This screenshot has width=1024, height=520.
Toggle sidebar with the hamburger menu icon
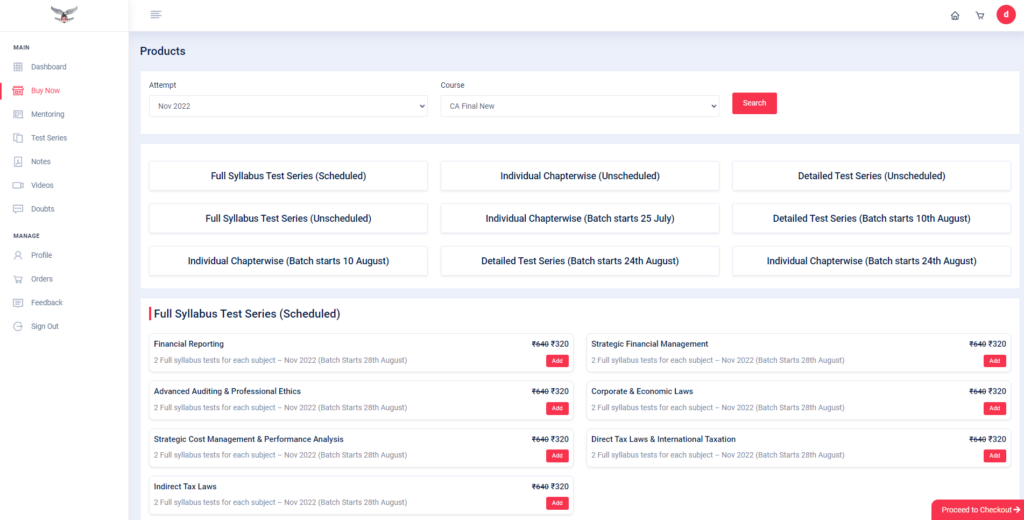pyautogui.click(x=155, y=14)
